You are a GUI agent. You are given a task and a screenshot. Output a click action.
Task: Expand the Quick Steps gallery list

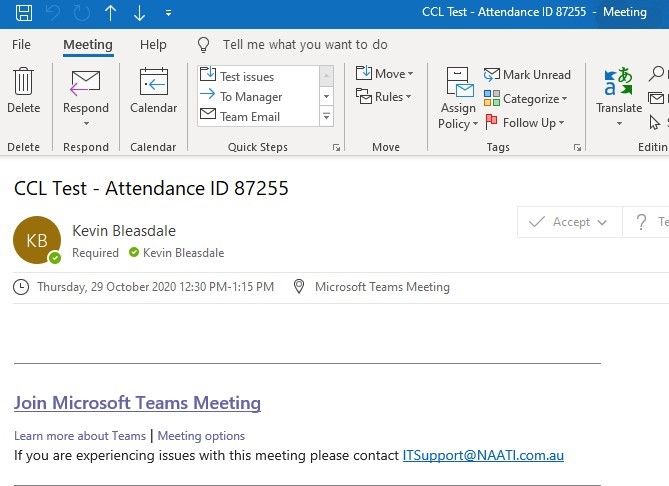(326, 116)
